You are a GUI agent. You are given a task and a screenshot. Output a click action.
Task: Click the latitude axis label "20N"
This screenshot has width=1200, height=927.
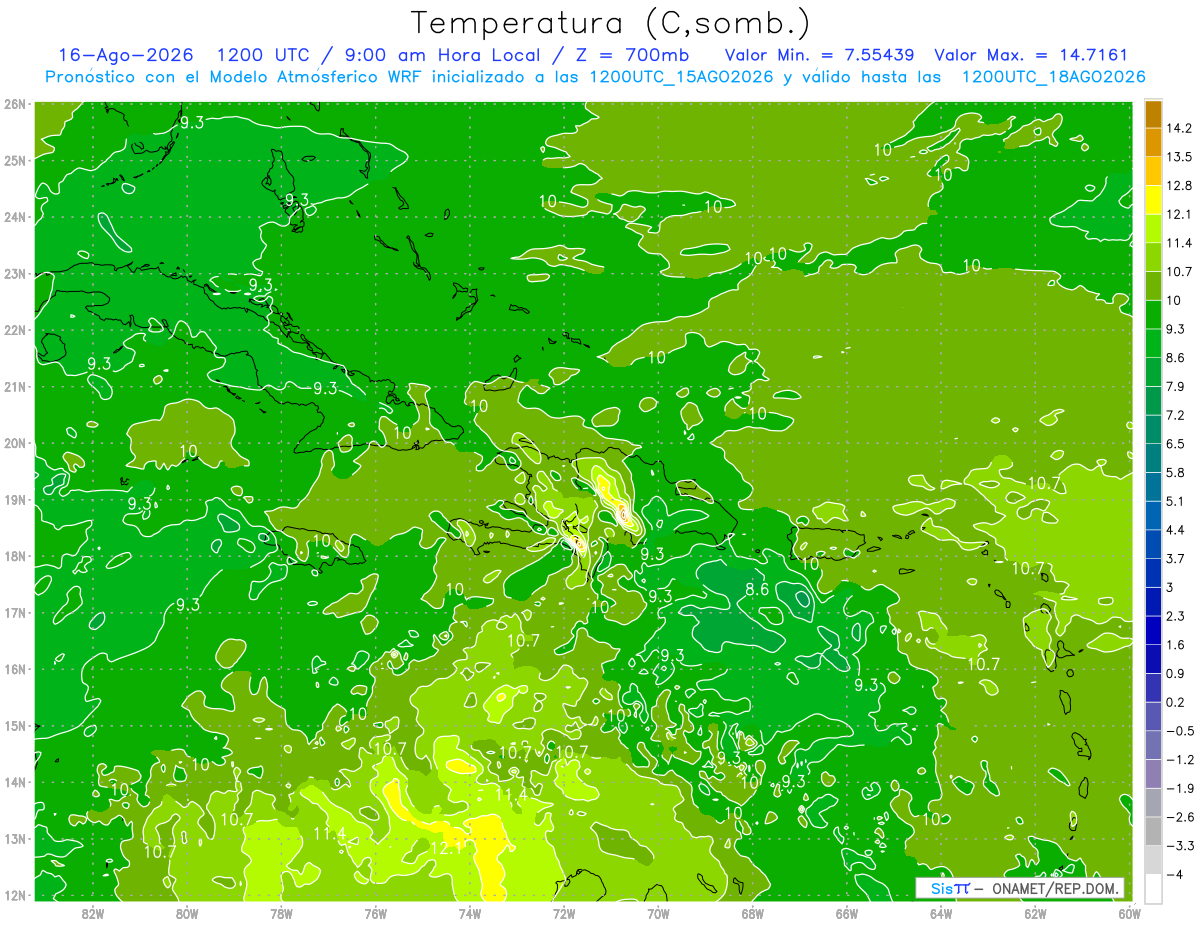[15, 443]
